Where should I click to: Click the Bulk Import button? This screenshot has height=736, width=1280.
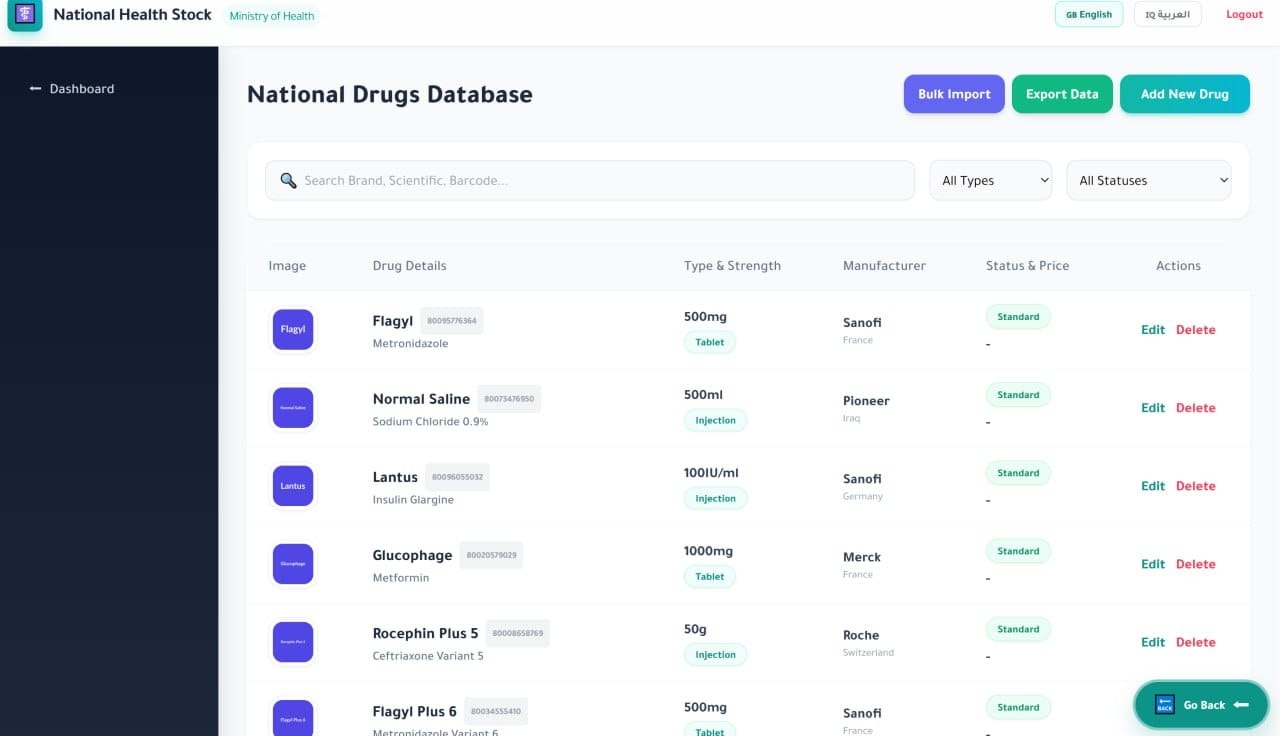pos(954,94)
